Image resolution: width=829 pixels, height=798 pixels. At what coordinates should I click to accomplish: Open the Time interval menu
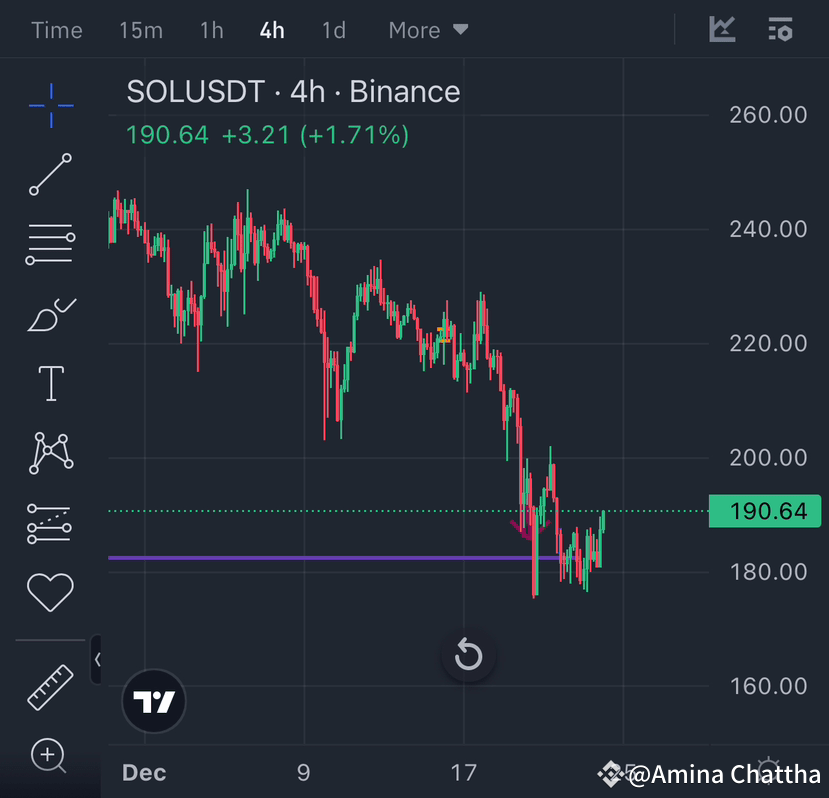[x=56, y=30]
